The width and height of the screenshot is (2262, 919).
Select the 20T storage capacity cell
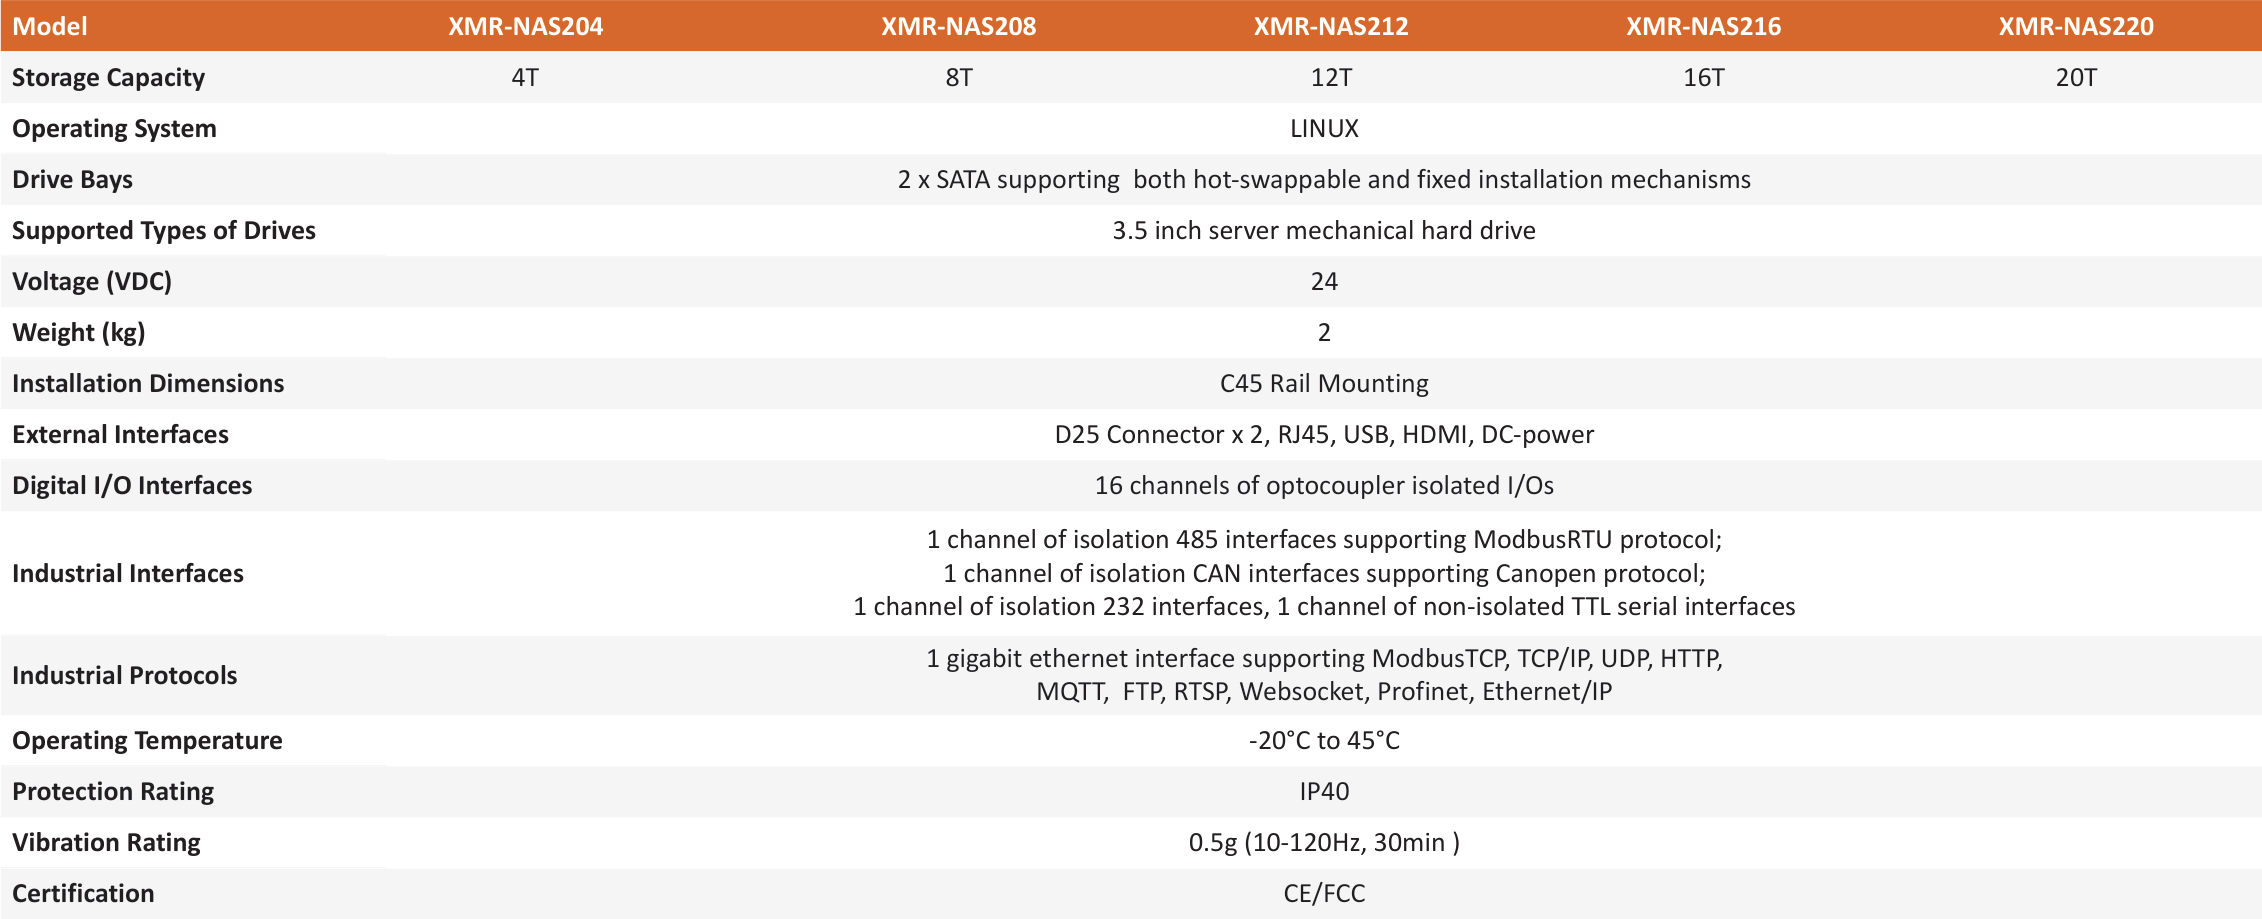pyautogui.click(x=2076, y=77)
